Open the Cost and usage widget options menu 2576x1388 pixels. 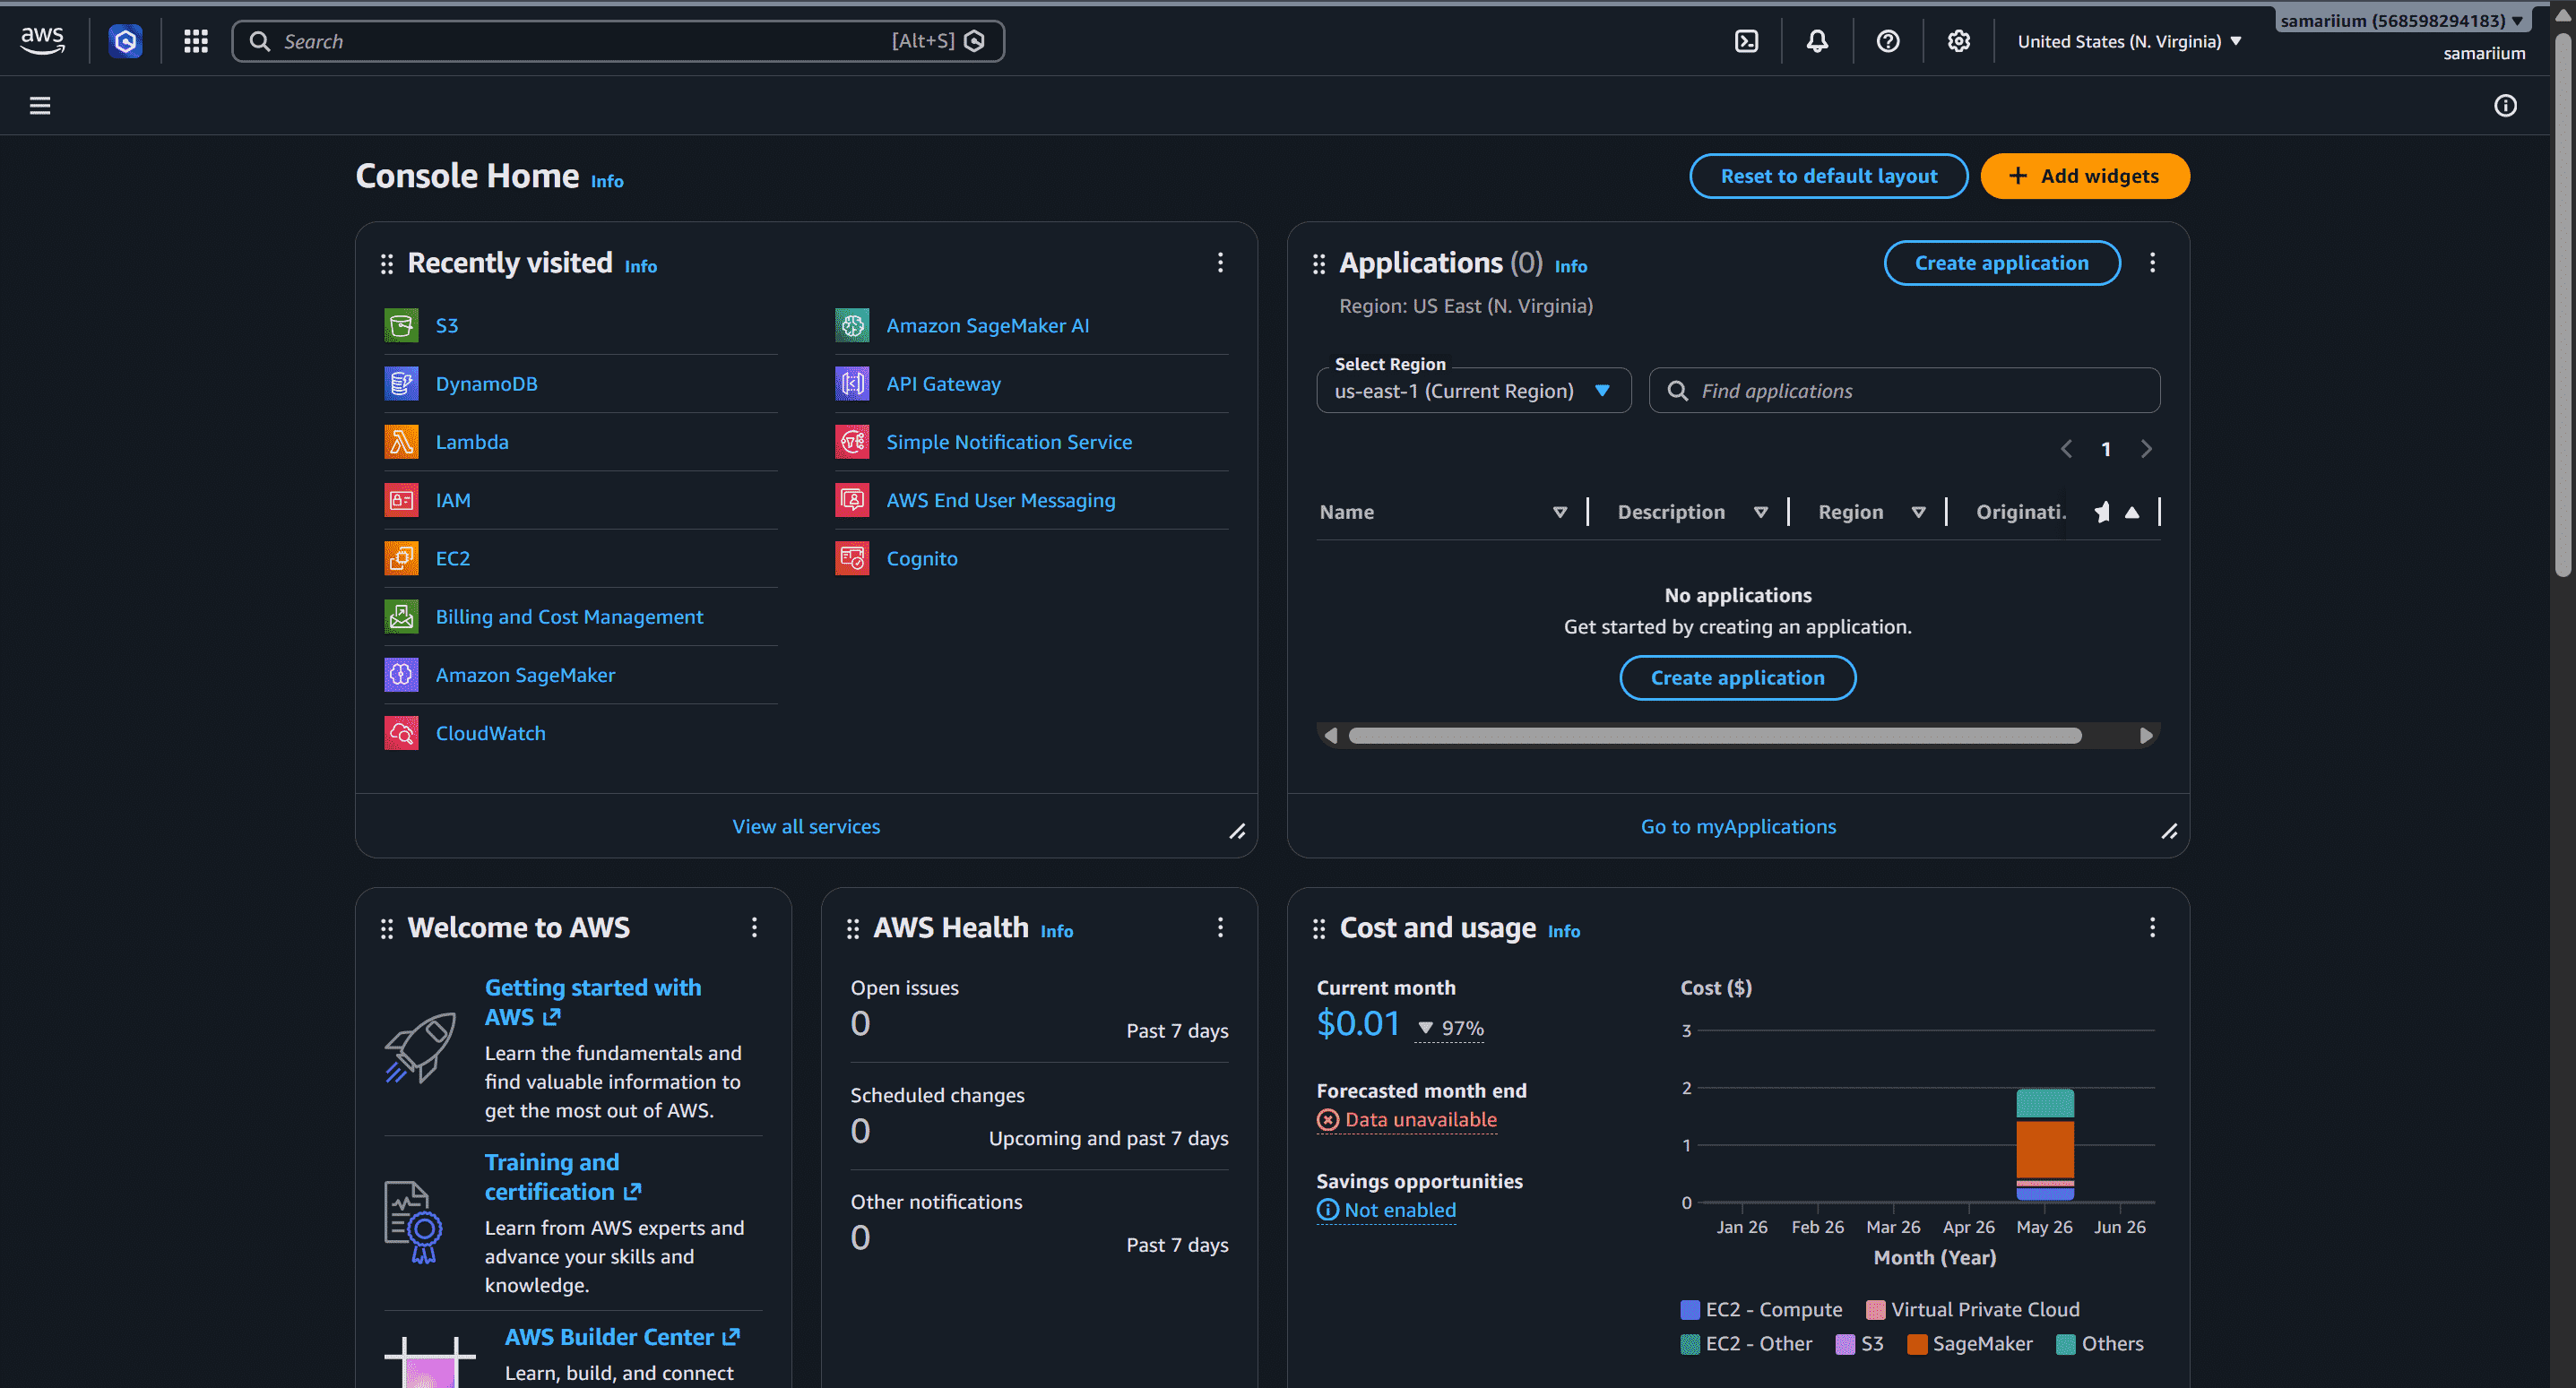2152,927
